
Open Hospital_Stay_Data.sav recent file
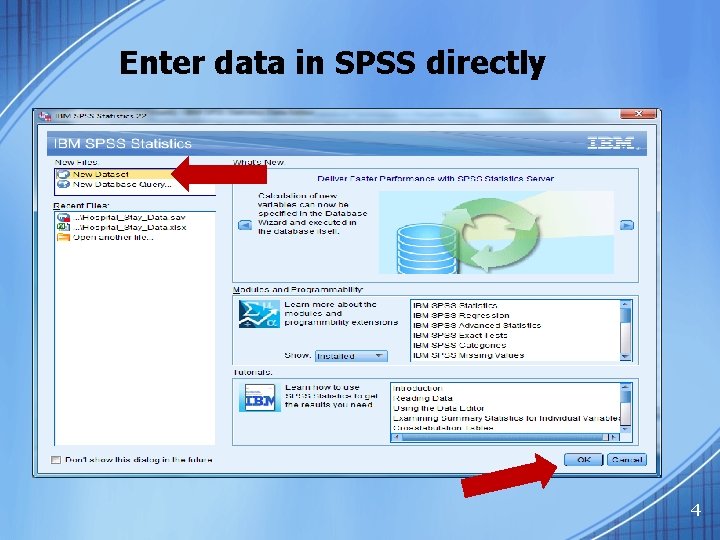pyautogui.click(x=129, y=218)
